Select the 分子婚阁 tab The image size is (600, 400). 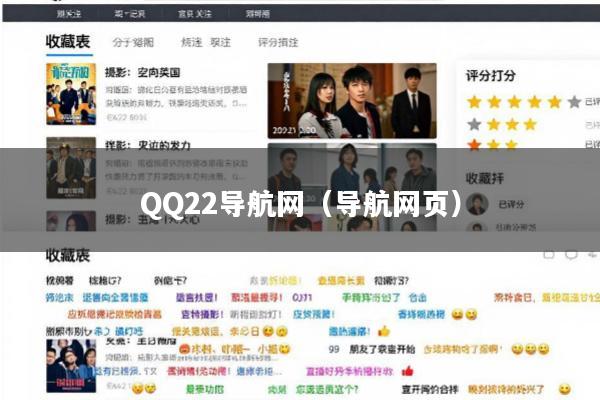point(133,42)
